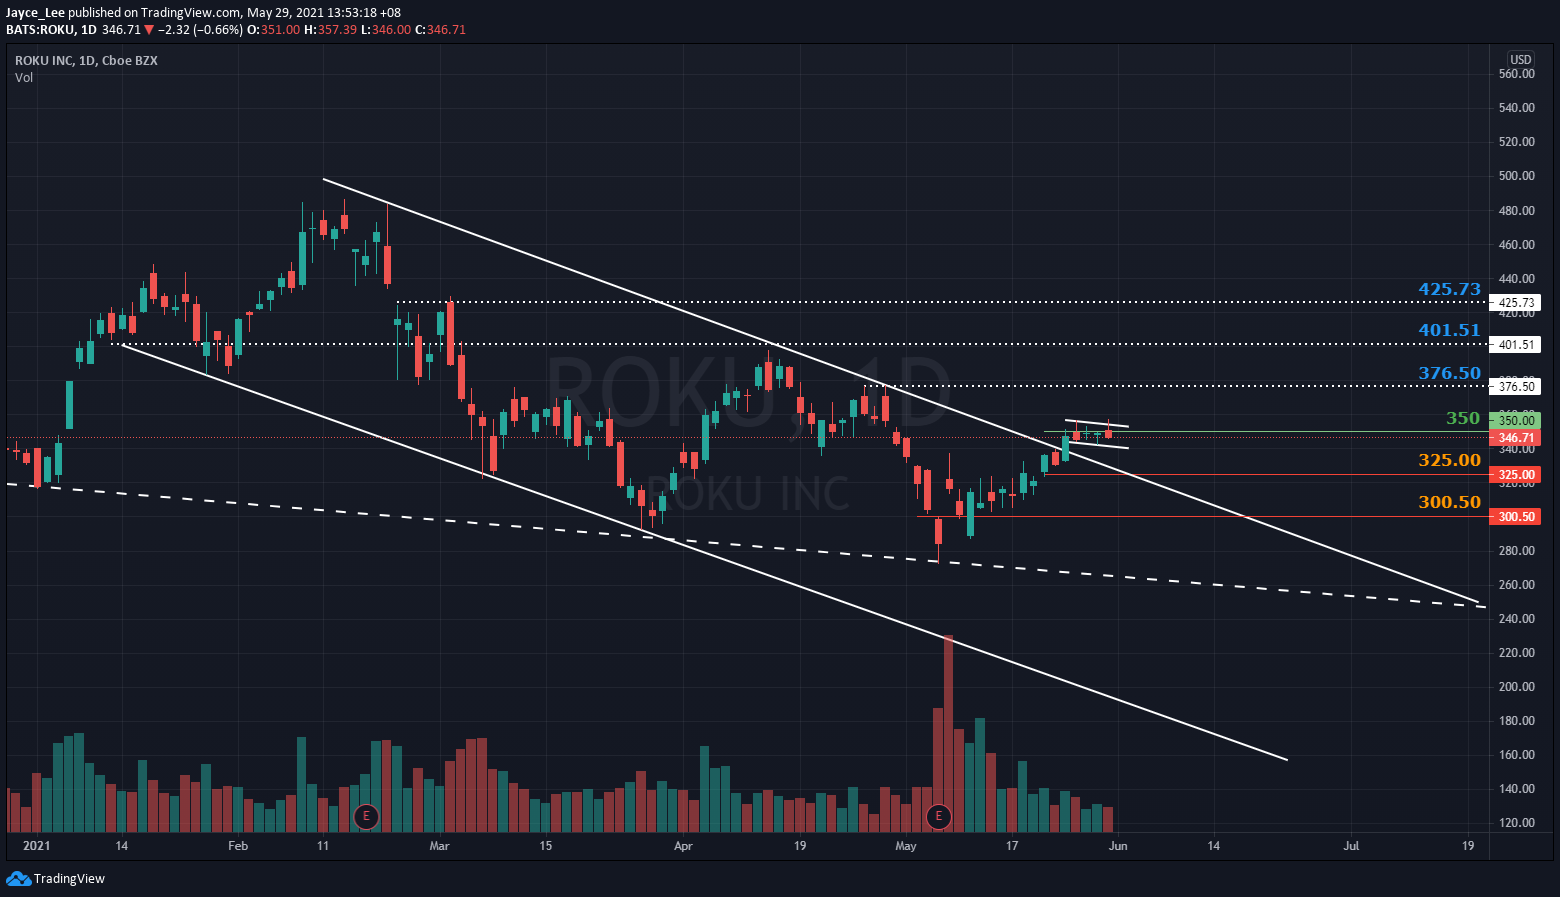Open the February earnings 'E' marker

[x=366, y=816]
